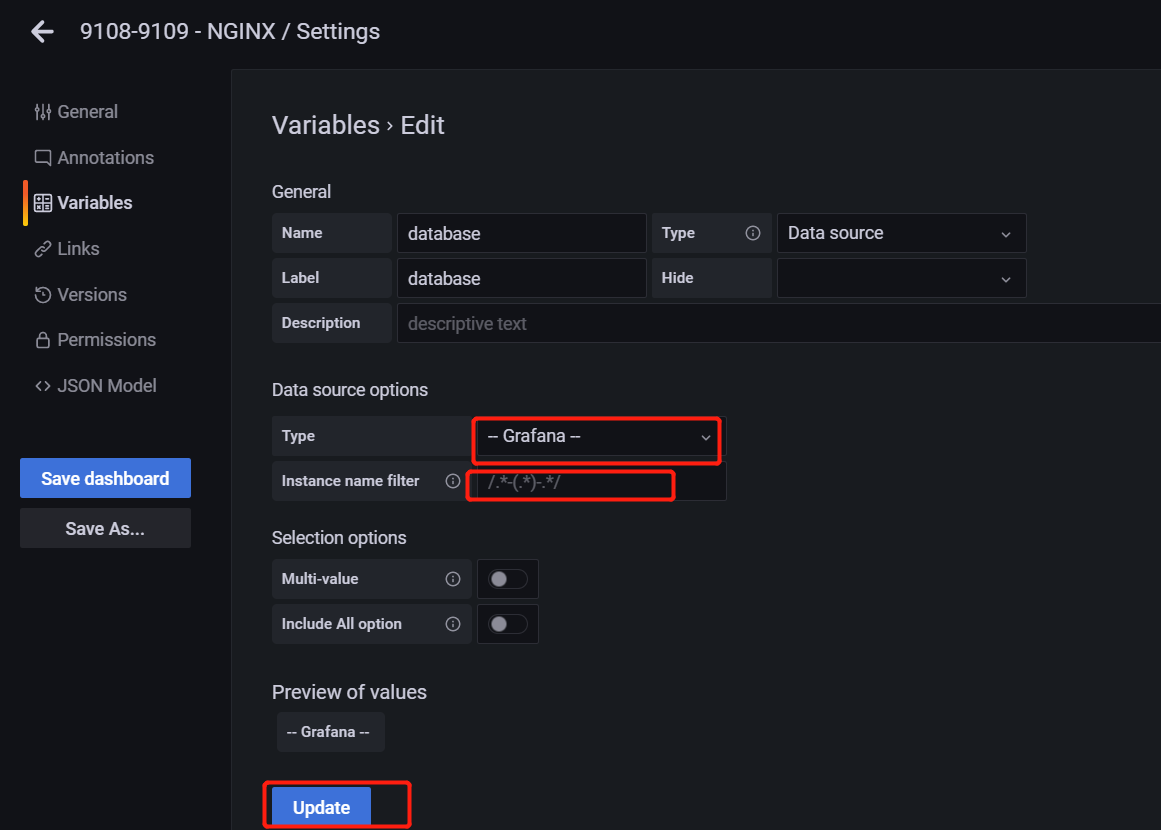Enable the Multi-value toggle
The width and height of the screenshot is (1161, 830).
tap(507, 578)
